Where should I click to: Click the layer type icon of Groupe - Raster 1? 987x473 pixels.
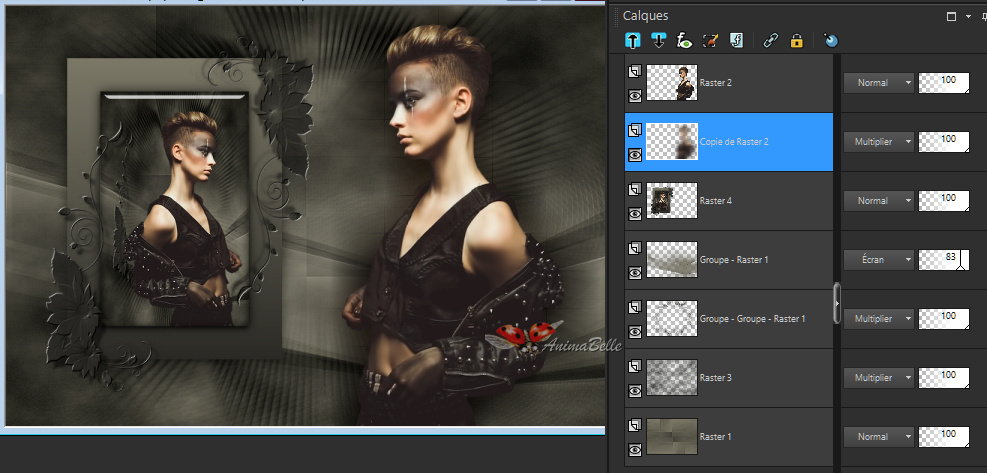pos(634,248)
